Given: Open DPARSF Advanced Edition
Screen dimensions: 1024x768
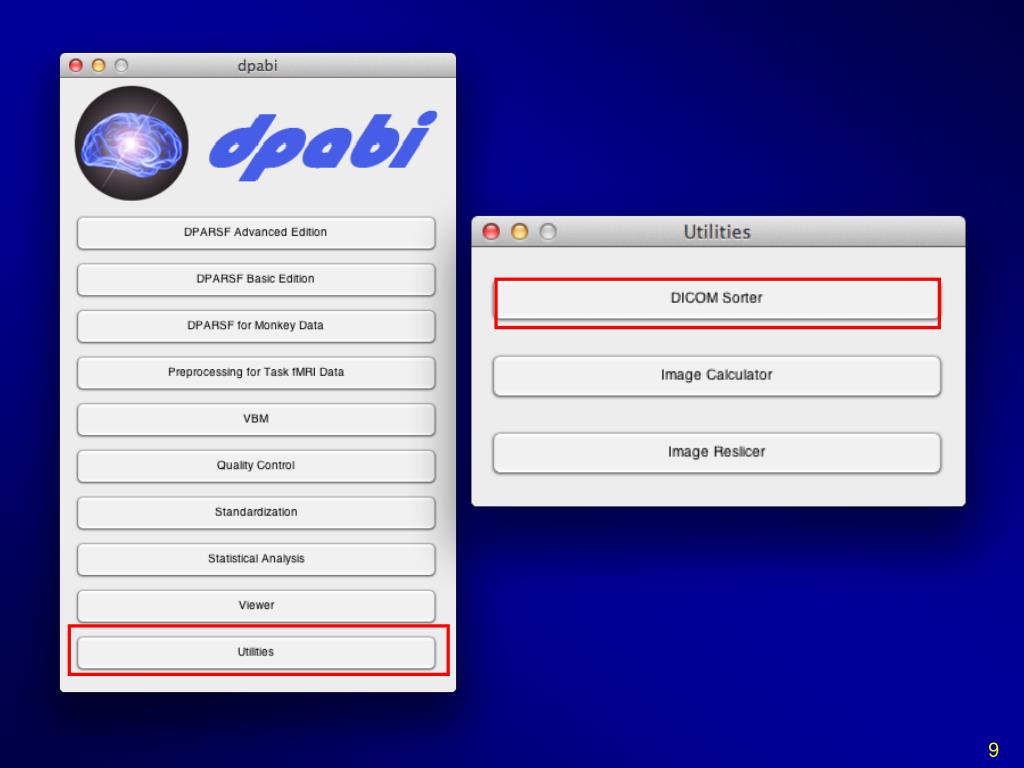Looking at the screenshot, I should coord(256,232).
